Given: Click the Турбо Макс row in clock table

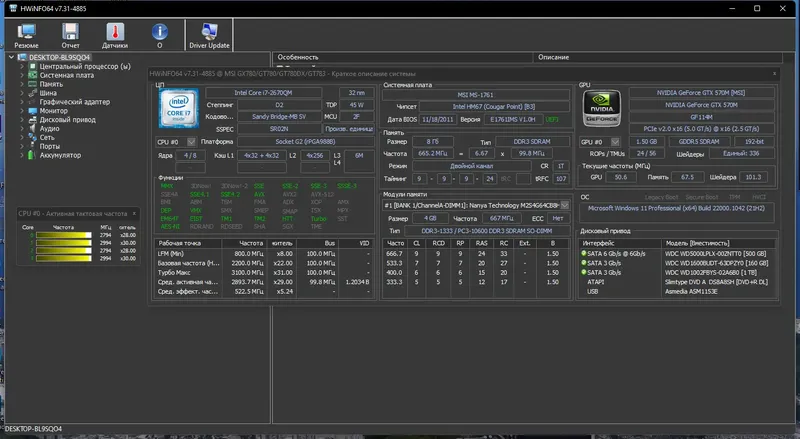Looking at the screenshot, I should click(264, 273).
